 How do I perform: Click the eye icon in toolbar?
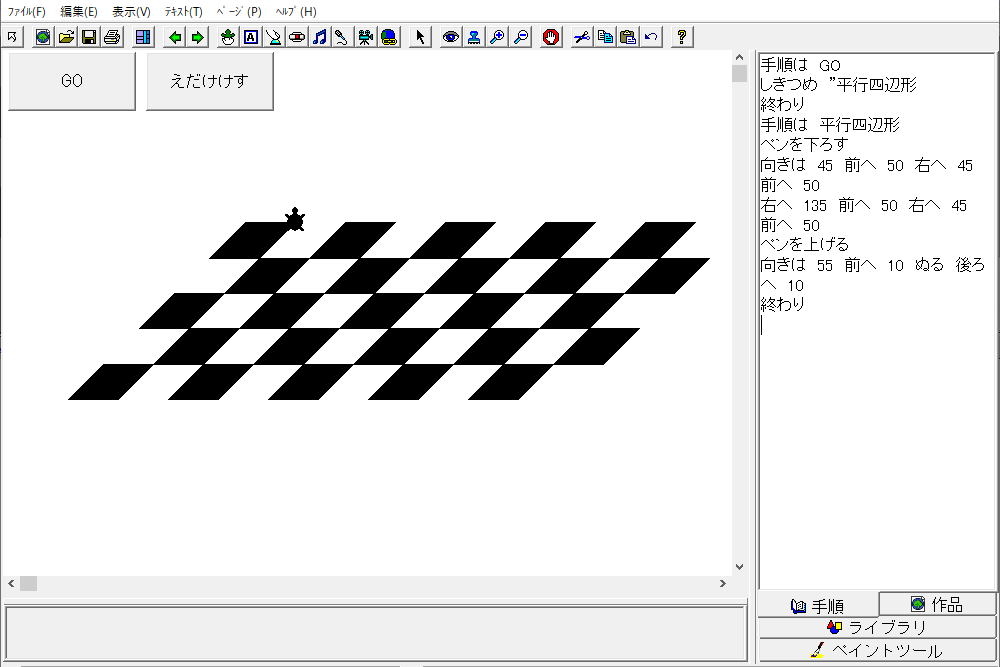pos(451,37)
